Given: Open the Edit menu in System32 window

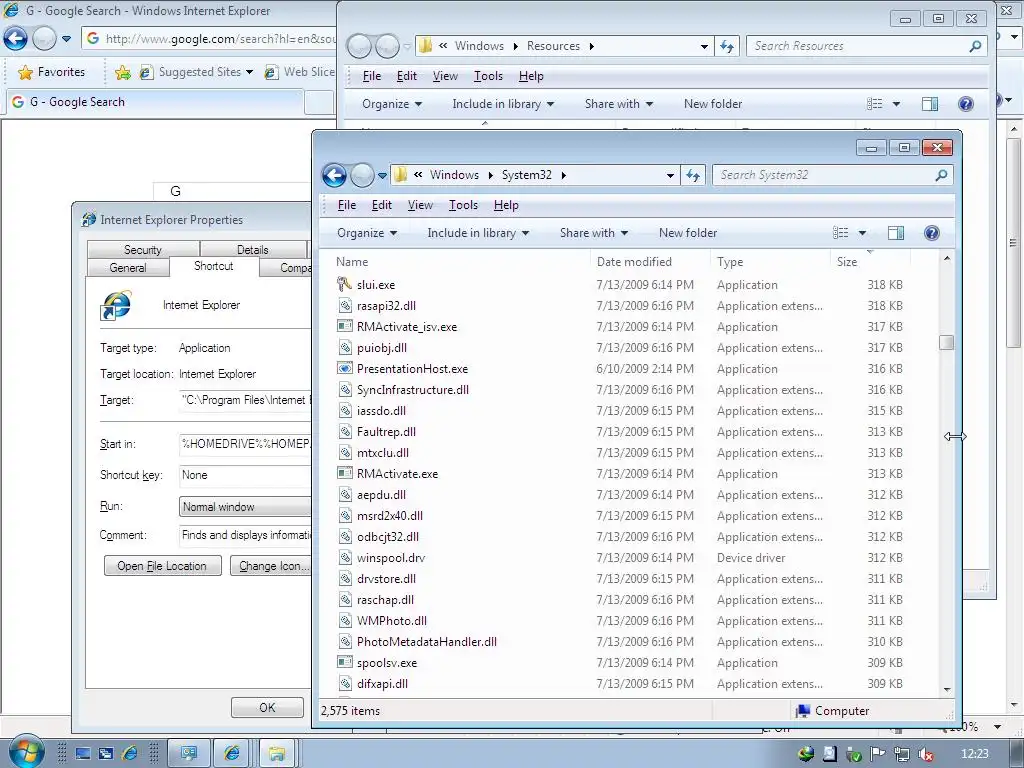Looking at the screenshot, I should click(x=381, y=205).
